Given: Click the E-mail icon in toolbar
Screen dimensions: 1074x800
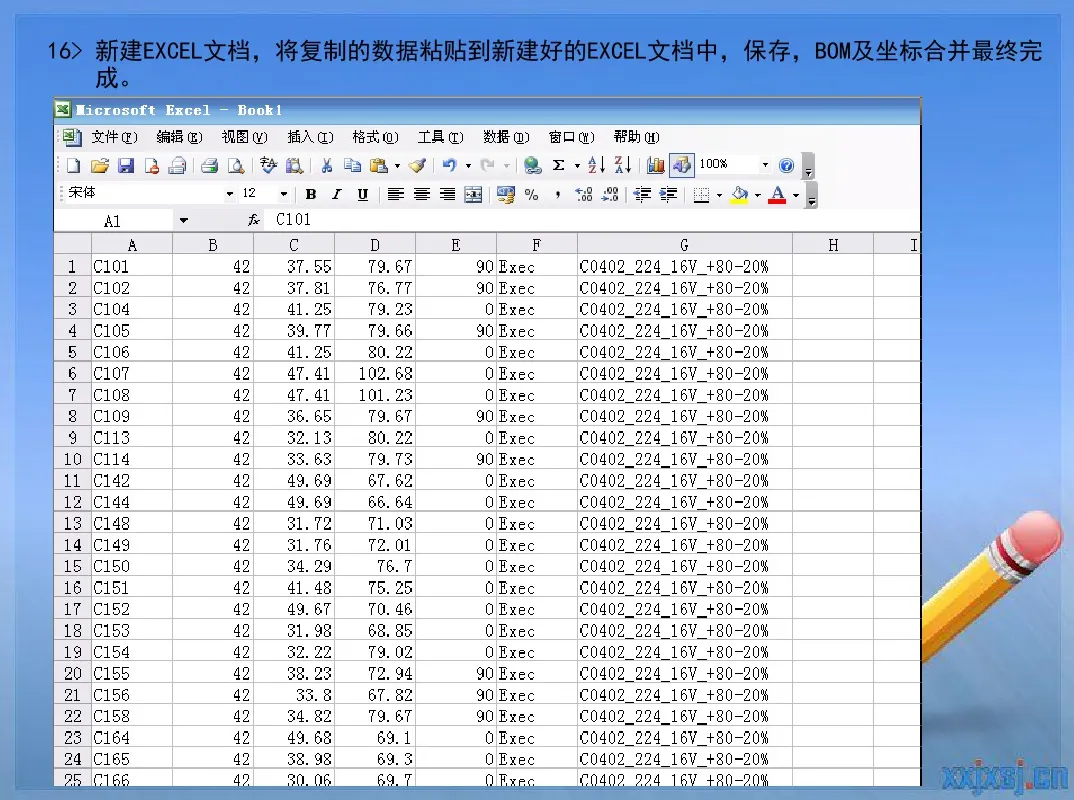Looking at the screenshot, I should point(177,165).
